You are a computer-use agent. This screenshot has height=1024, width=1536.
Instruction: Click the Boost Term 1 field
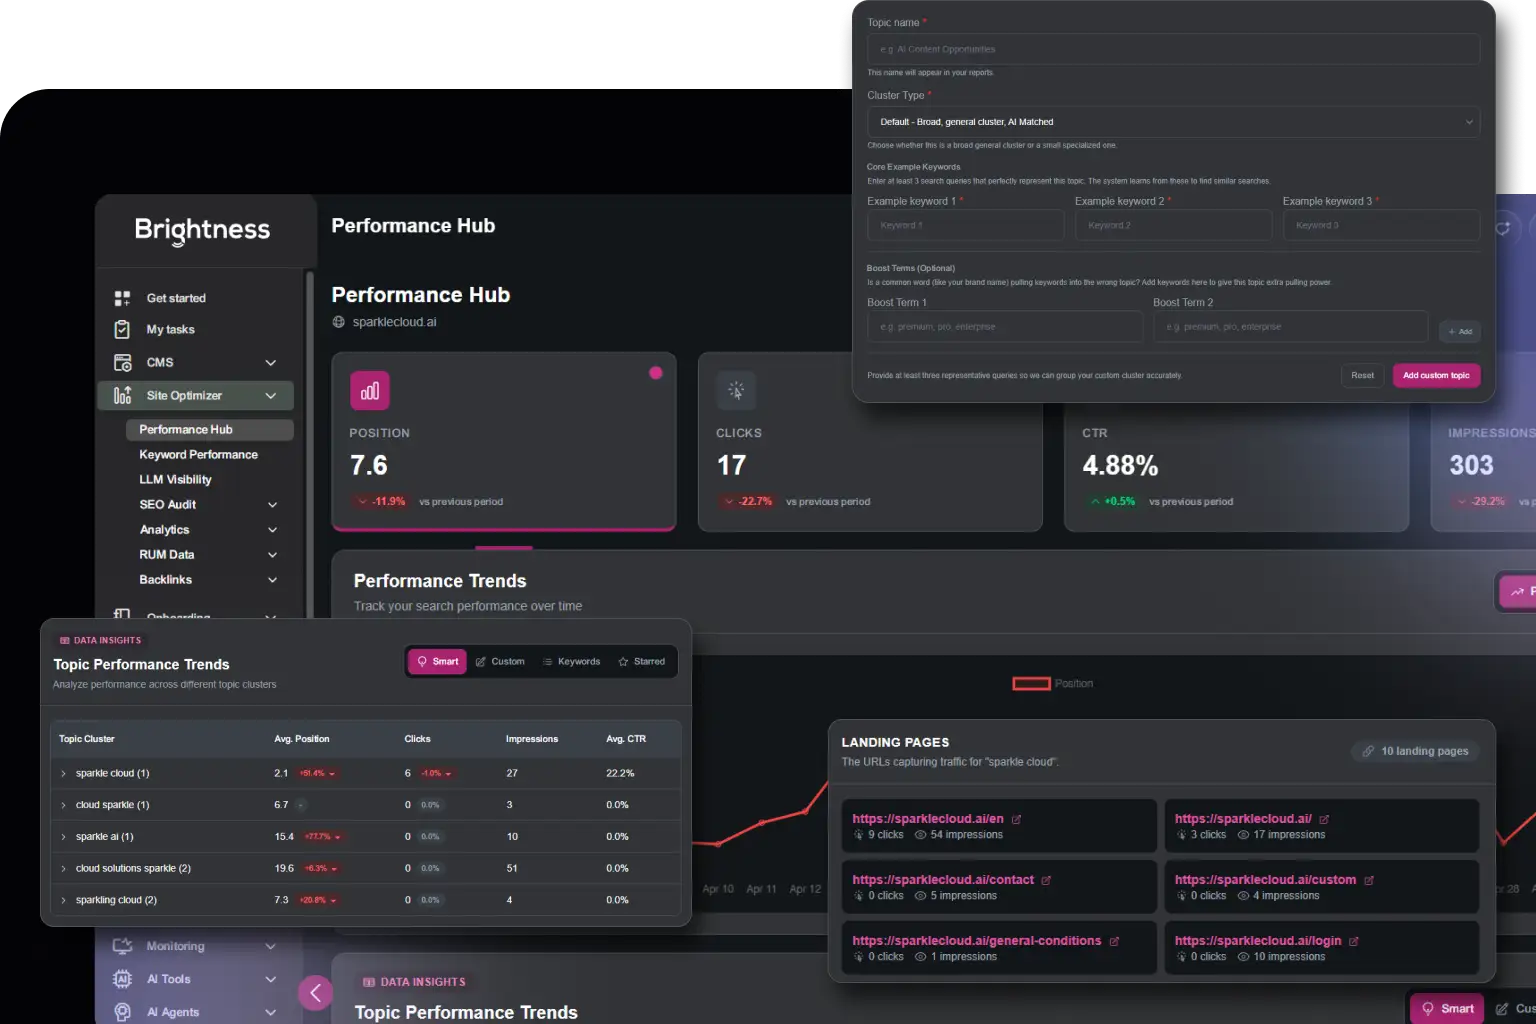[x=1005, y=327]
